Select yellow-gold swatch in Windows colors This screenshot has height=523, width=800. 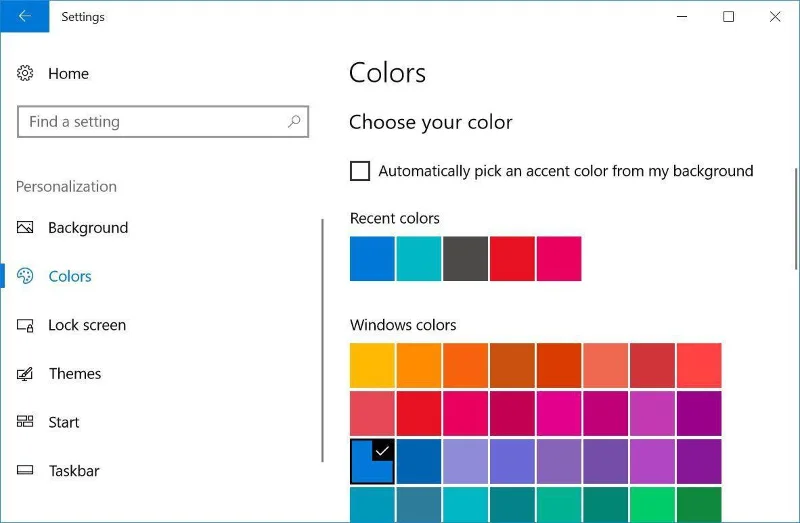(x=372, y=365)
